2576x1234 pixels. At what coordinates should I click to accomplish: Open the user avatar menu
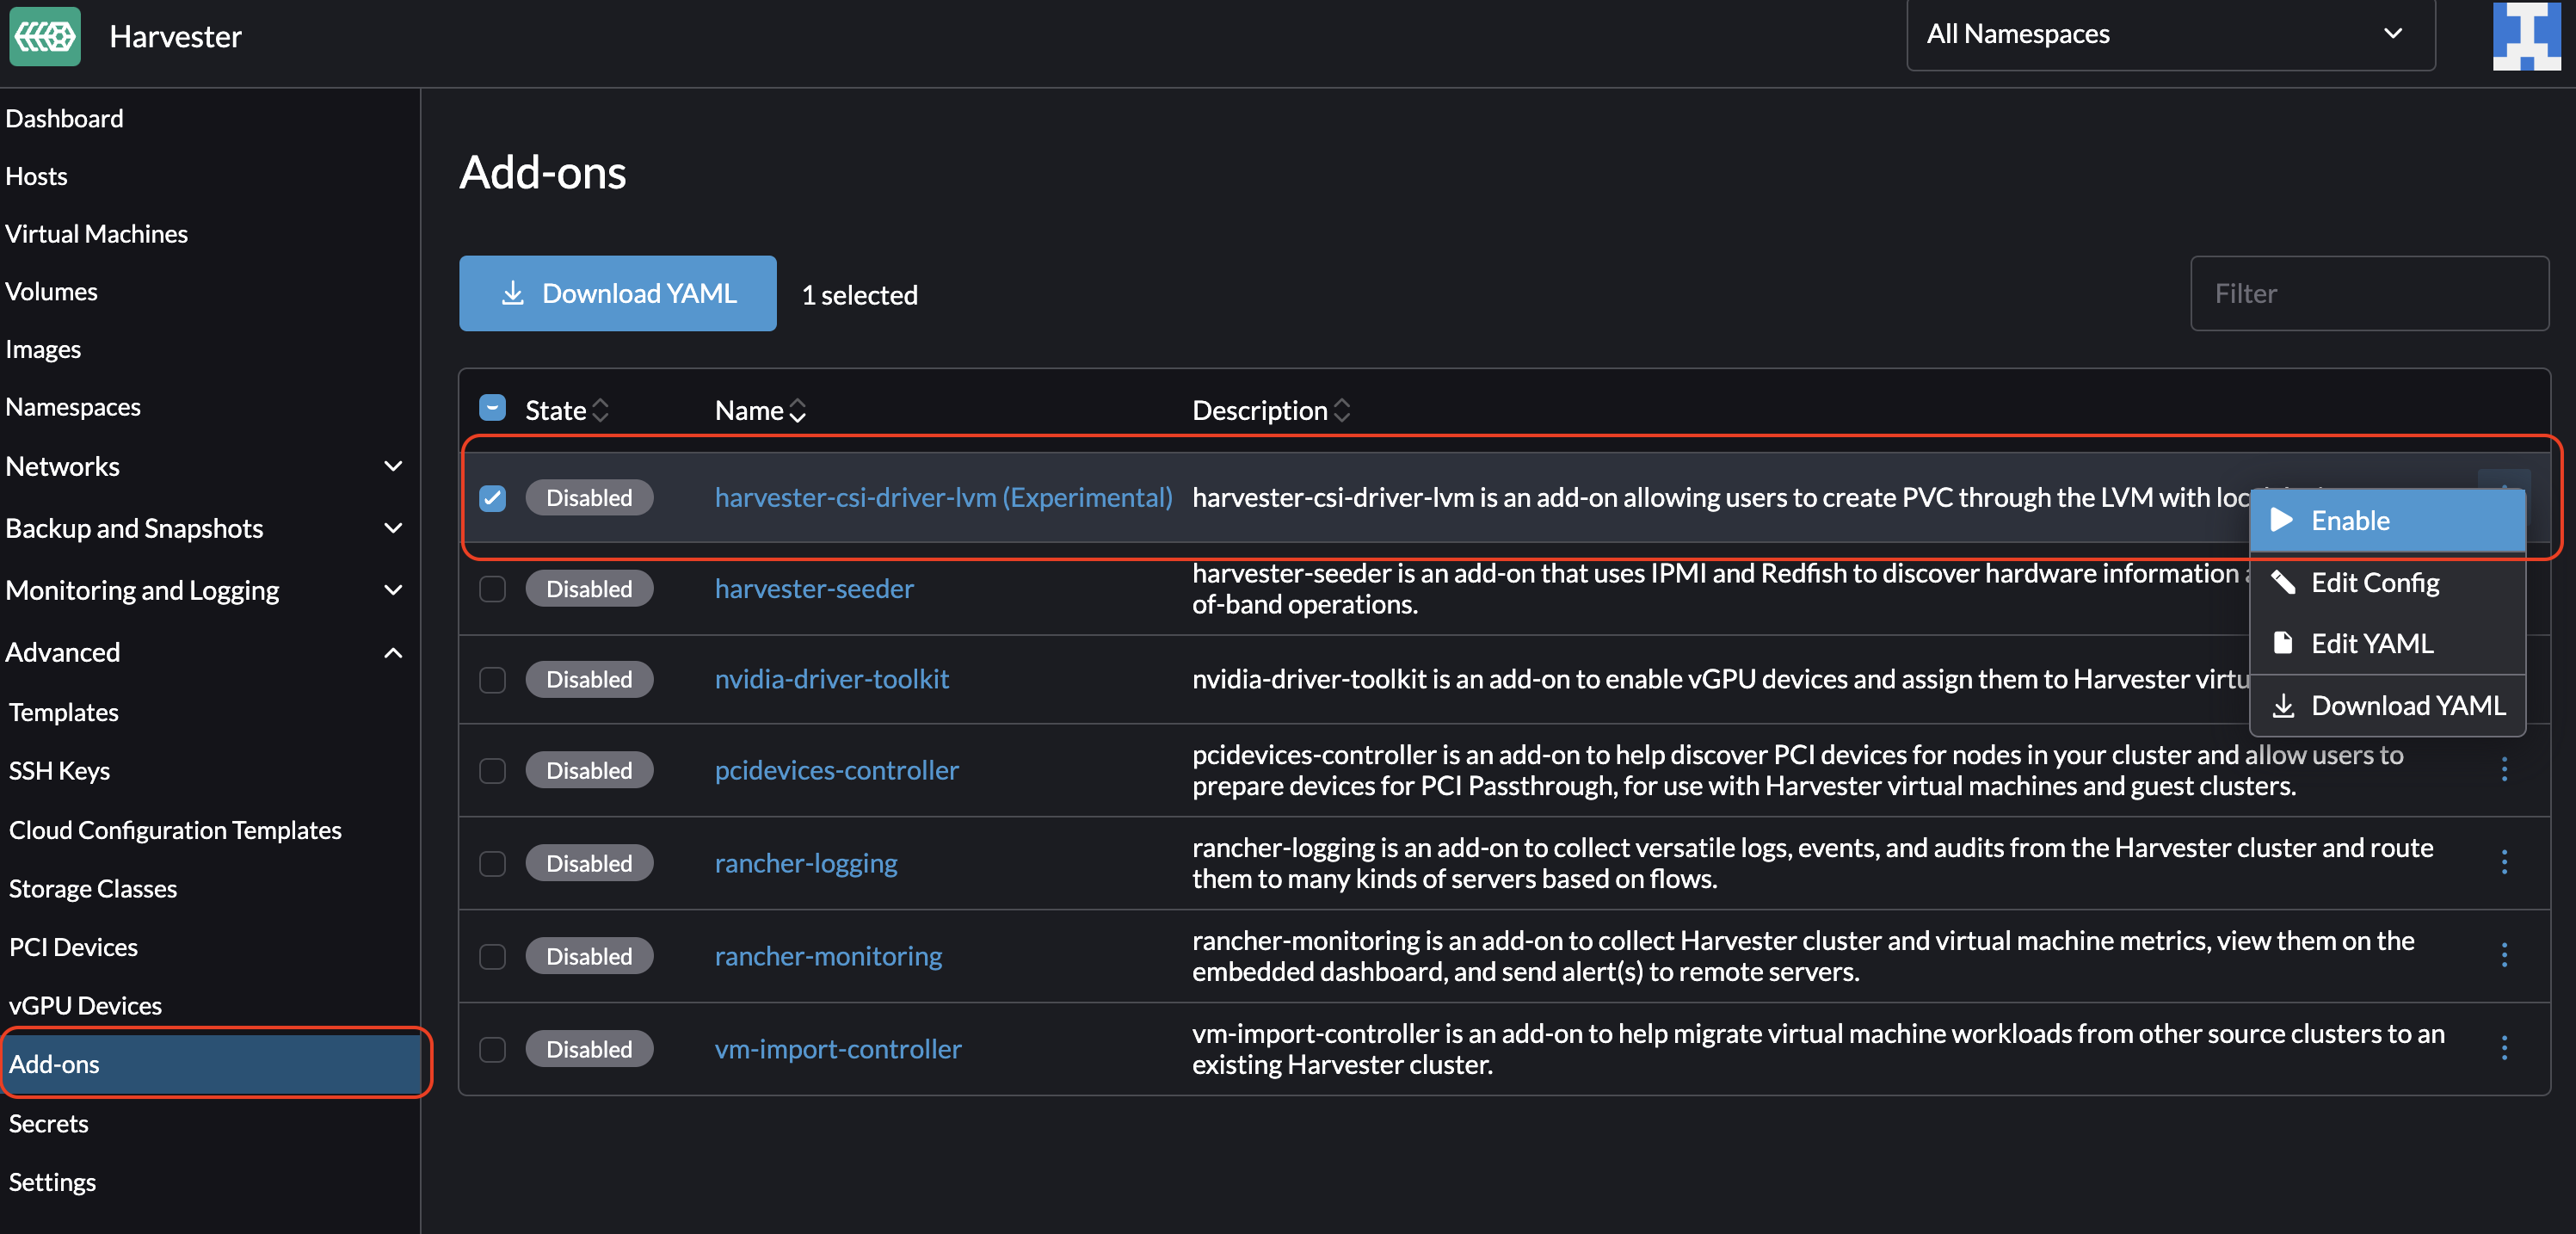(x=2525, y=36)
